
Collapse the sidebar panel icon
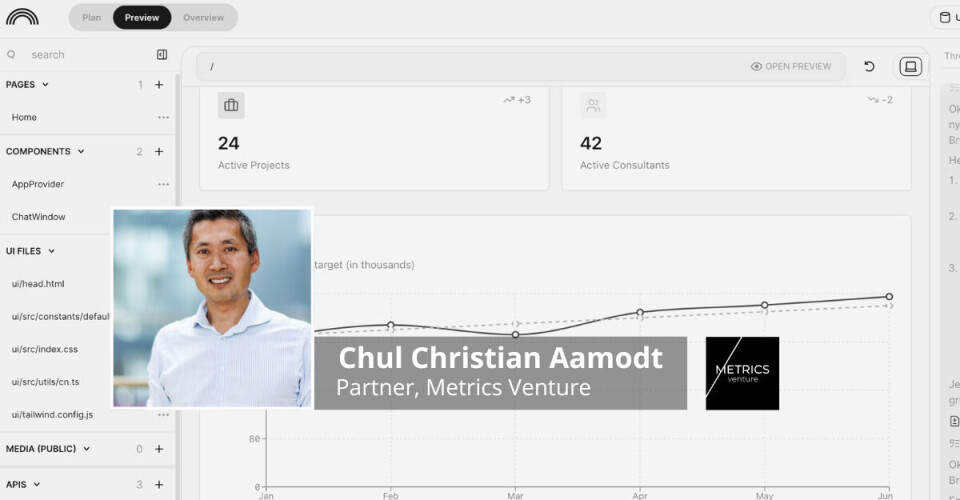[x=162, y=55]
